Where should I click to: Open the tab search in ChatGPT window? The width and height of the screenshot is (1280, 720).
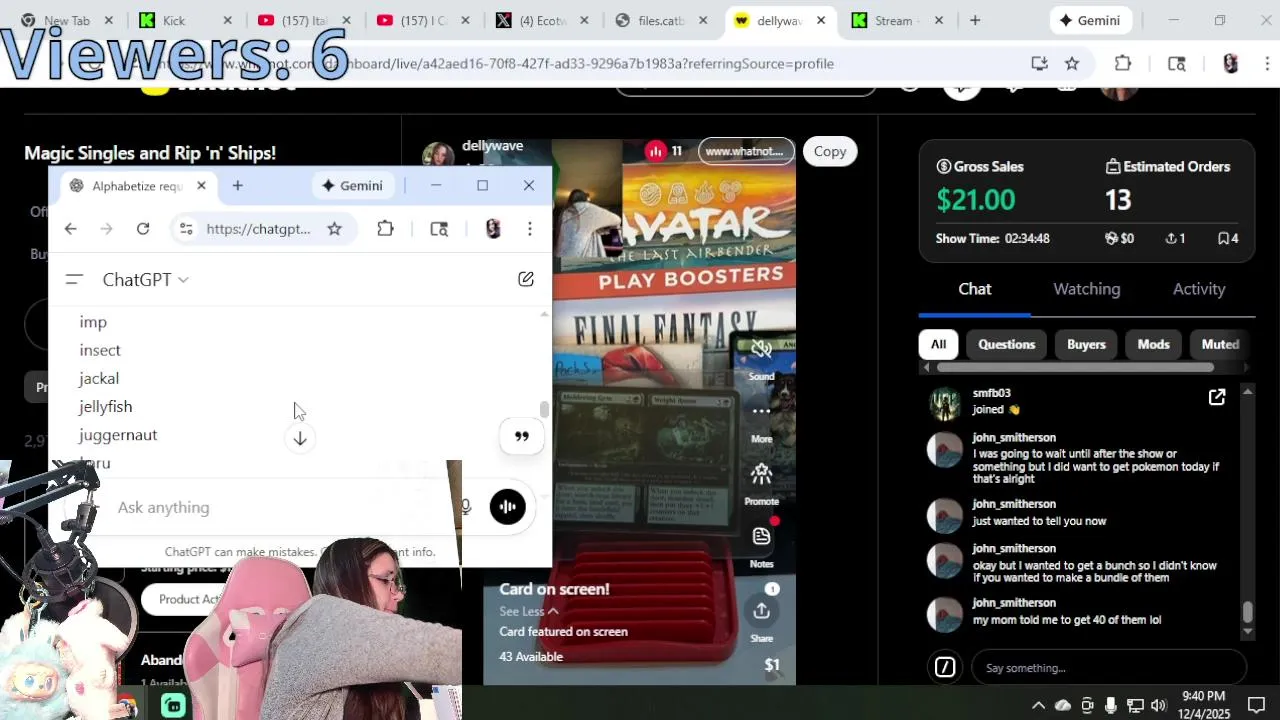[439, 229]
